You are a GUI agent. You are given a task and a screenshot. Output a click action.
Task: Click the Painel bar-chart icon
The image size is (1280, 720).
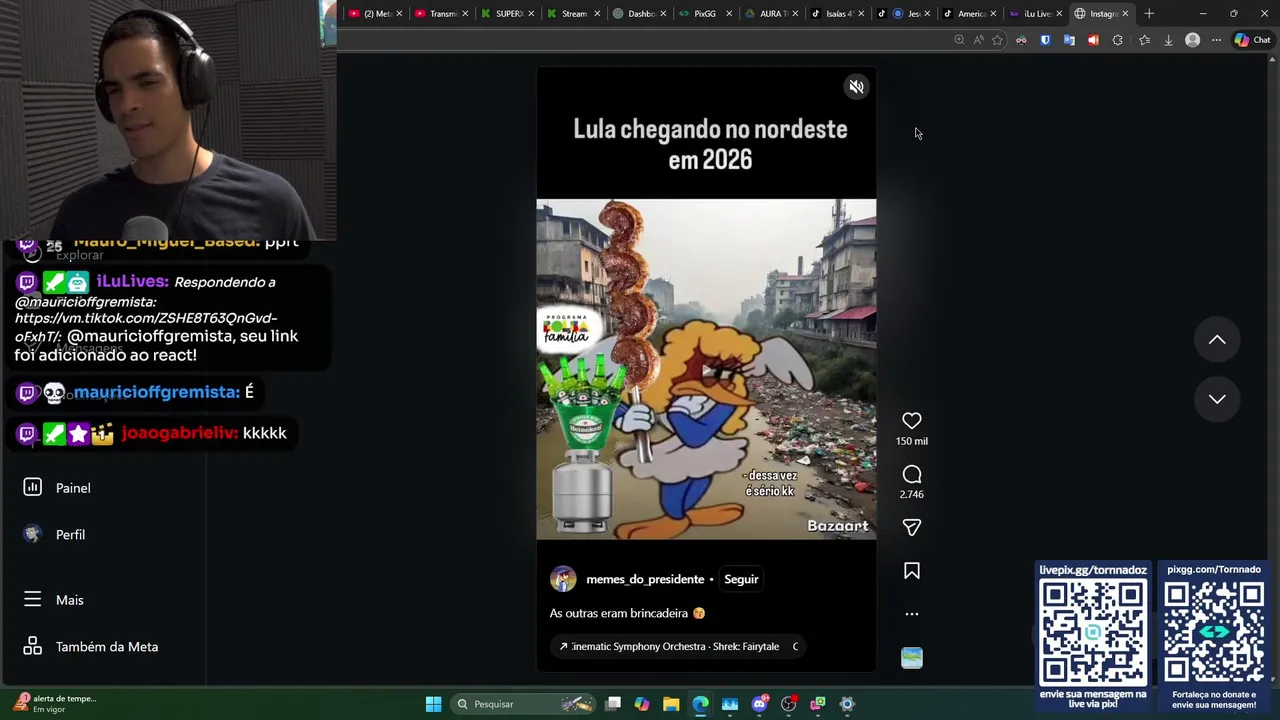point(32,487)
